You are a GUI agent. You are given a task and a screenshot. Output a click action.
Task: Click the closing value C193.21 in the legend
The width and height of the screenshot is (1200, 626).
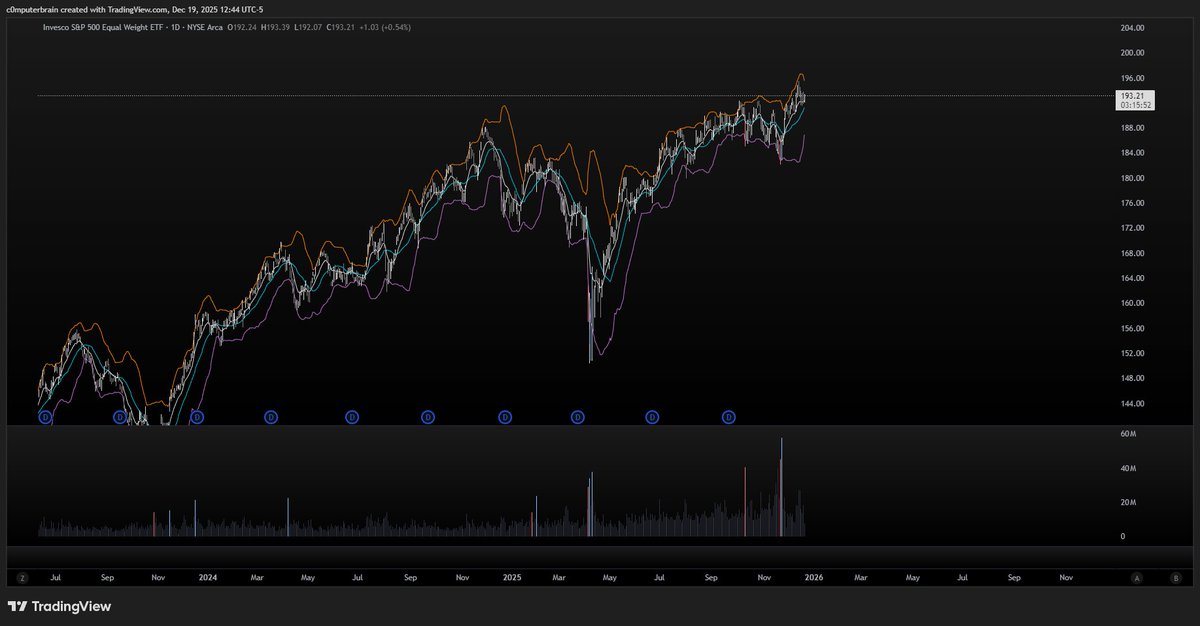point(341,27)
